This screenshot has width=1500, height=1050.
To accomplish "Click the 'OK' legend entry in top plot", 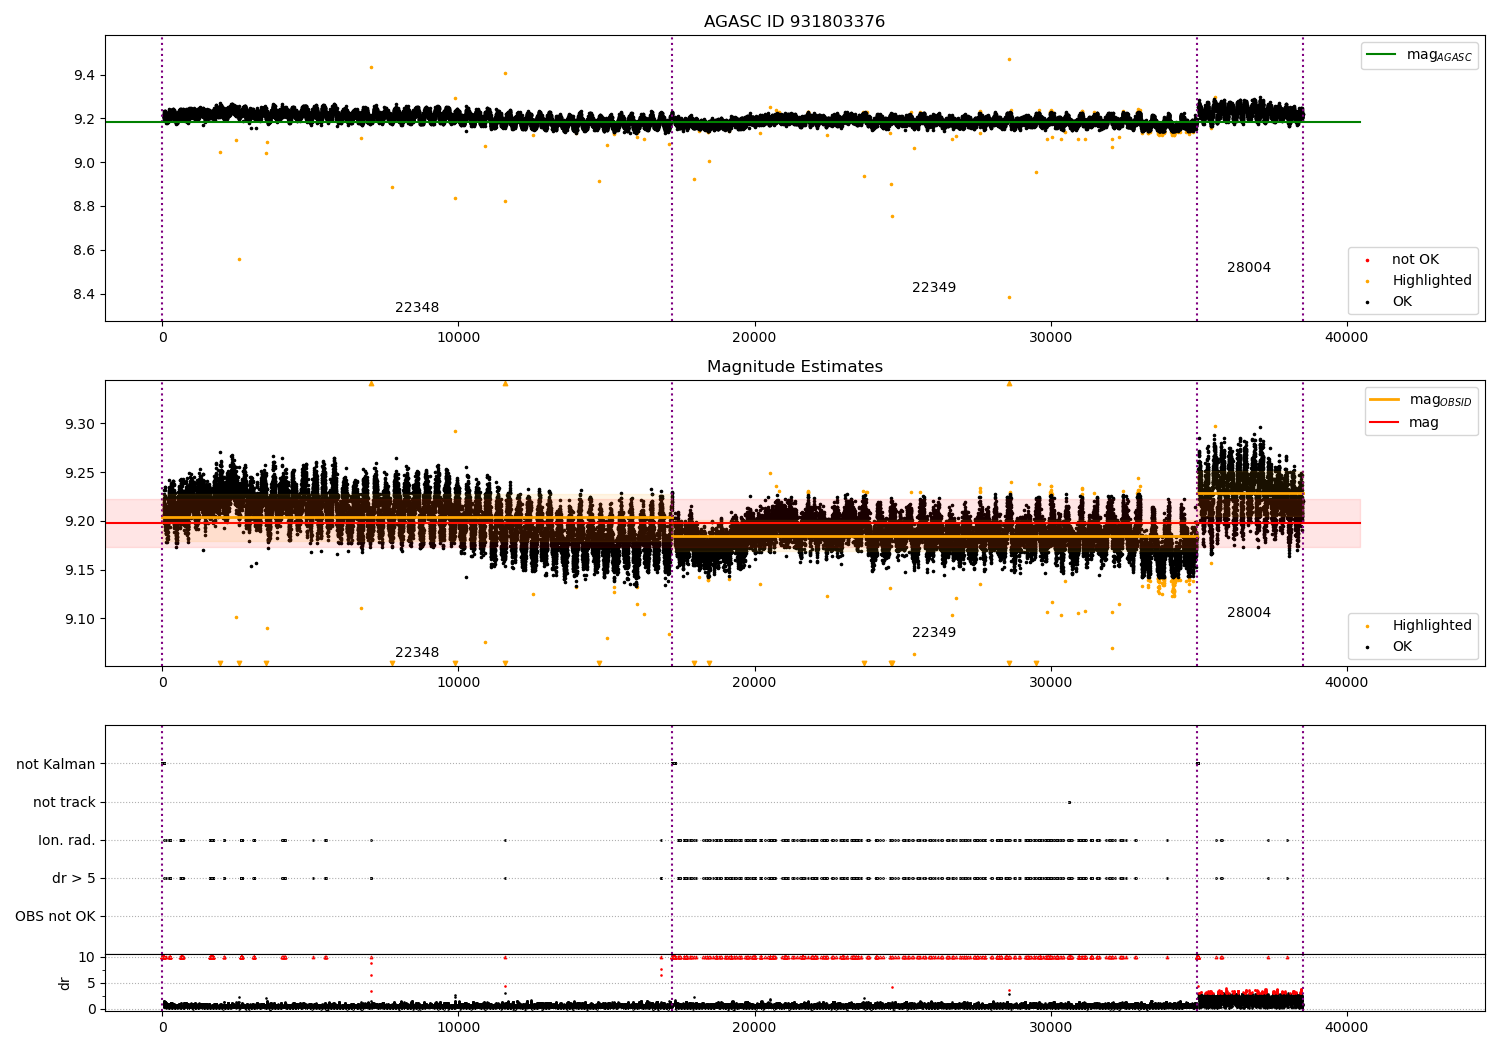I will [x=1390, y=302].
